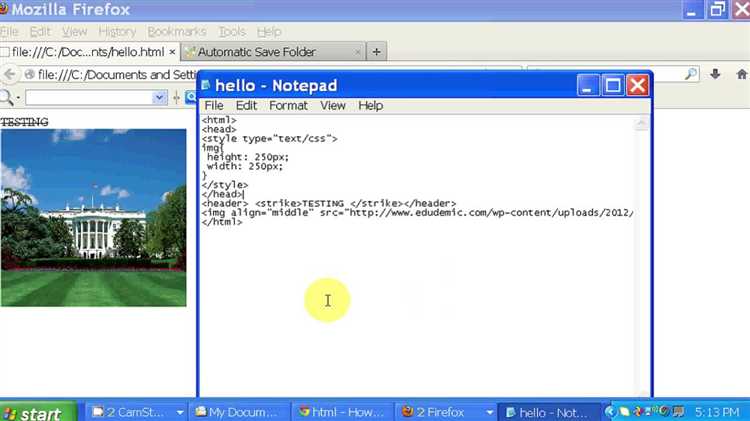Click the Notepad icon in the title bar
The height and width of the screenshot is (421, 750).
[x=205, y=85]
